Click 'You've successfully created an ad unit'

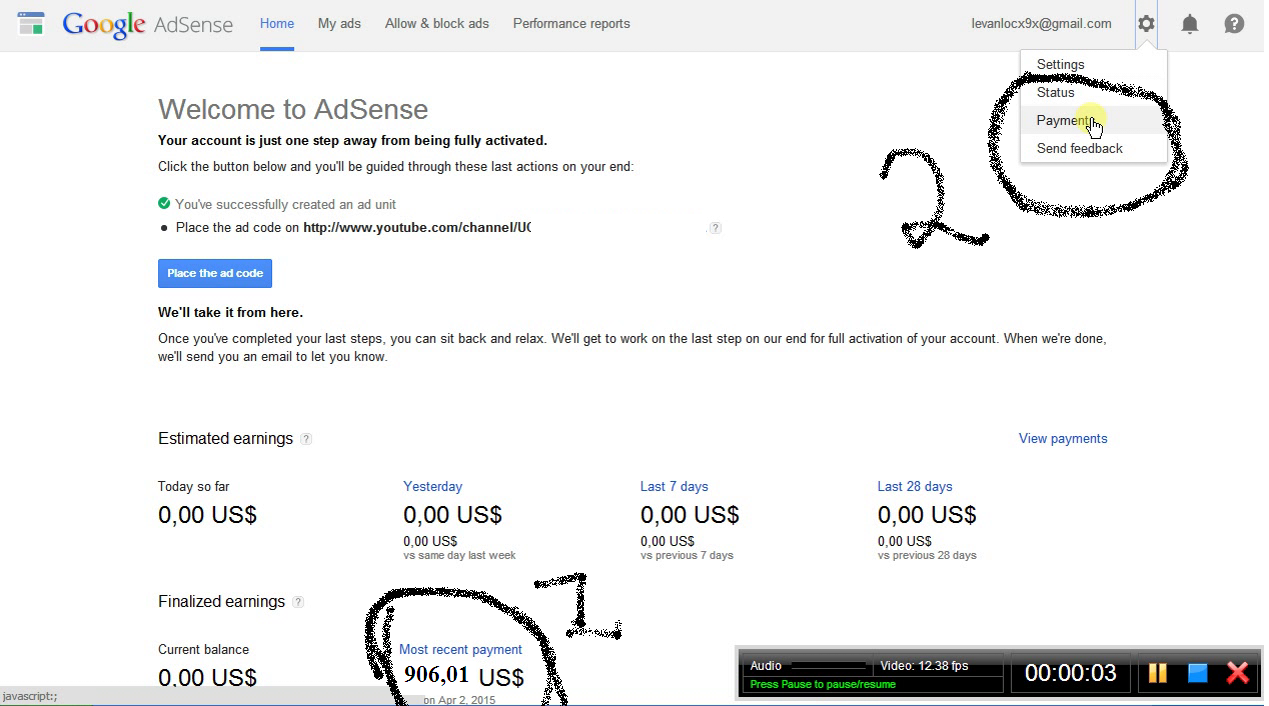[x=286, y=204]
